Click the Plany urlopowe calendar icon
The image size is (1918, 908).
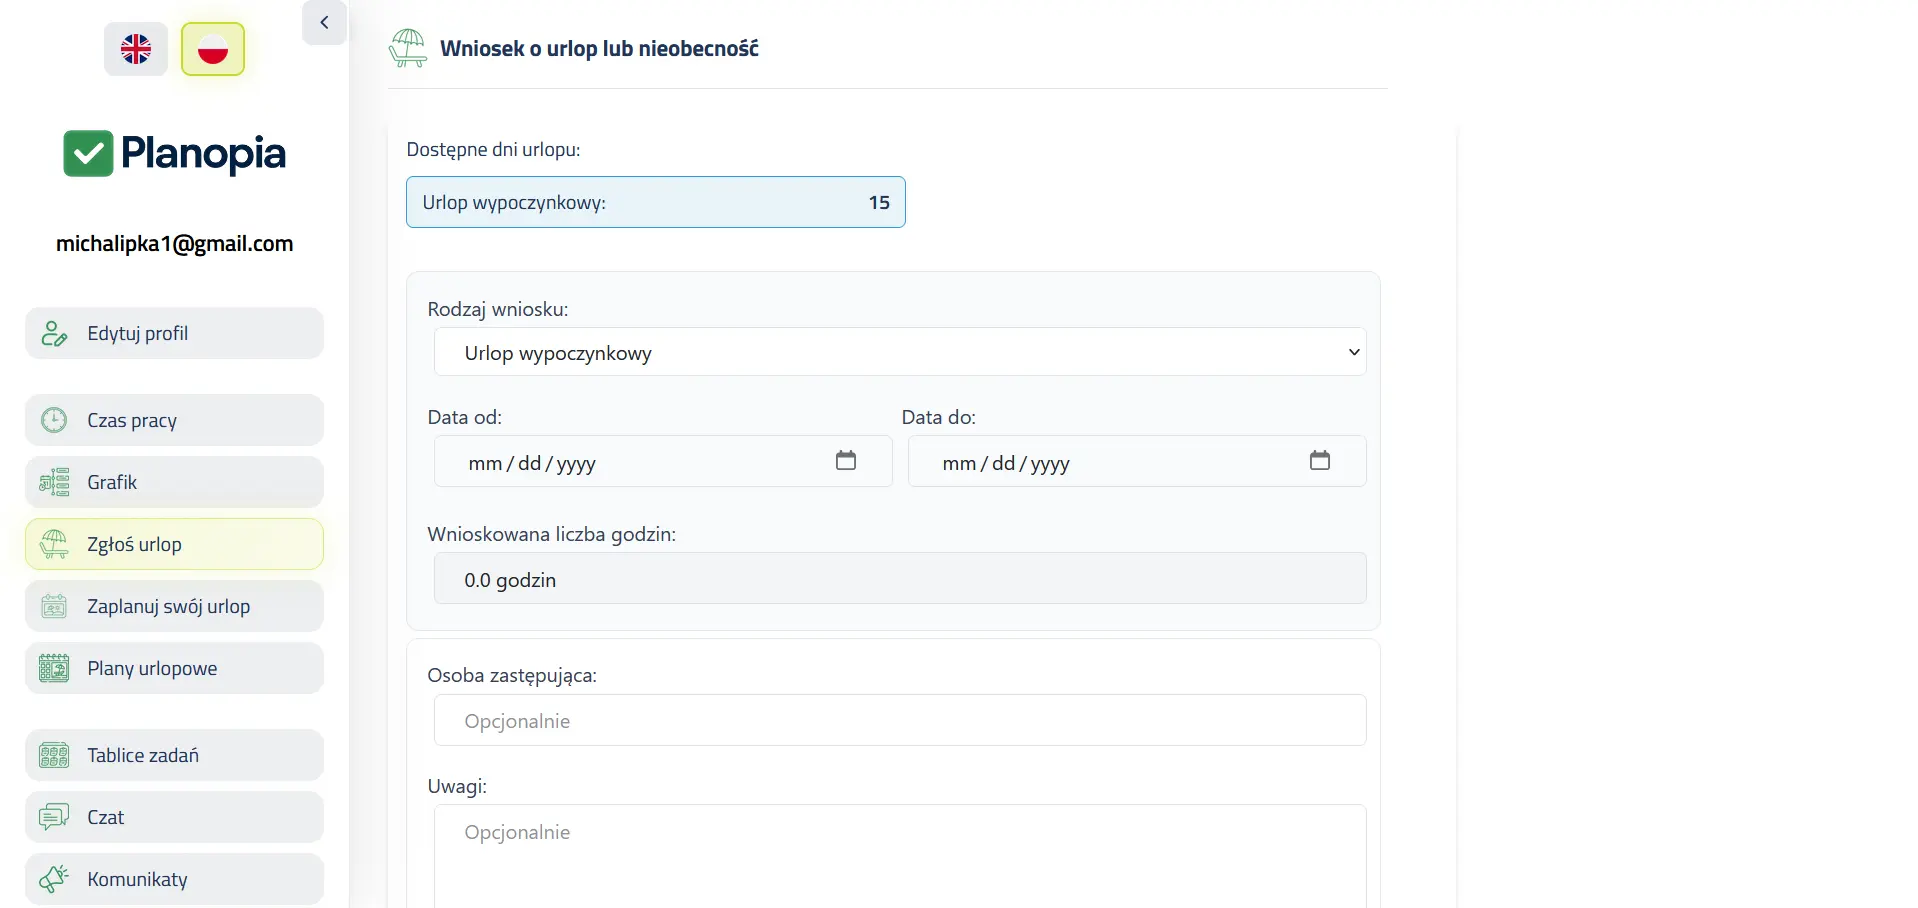(x=54, y=669)
